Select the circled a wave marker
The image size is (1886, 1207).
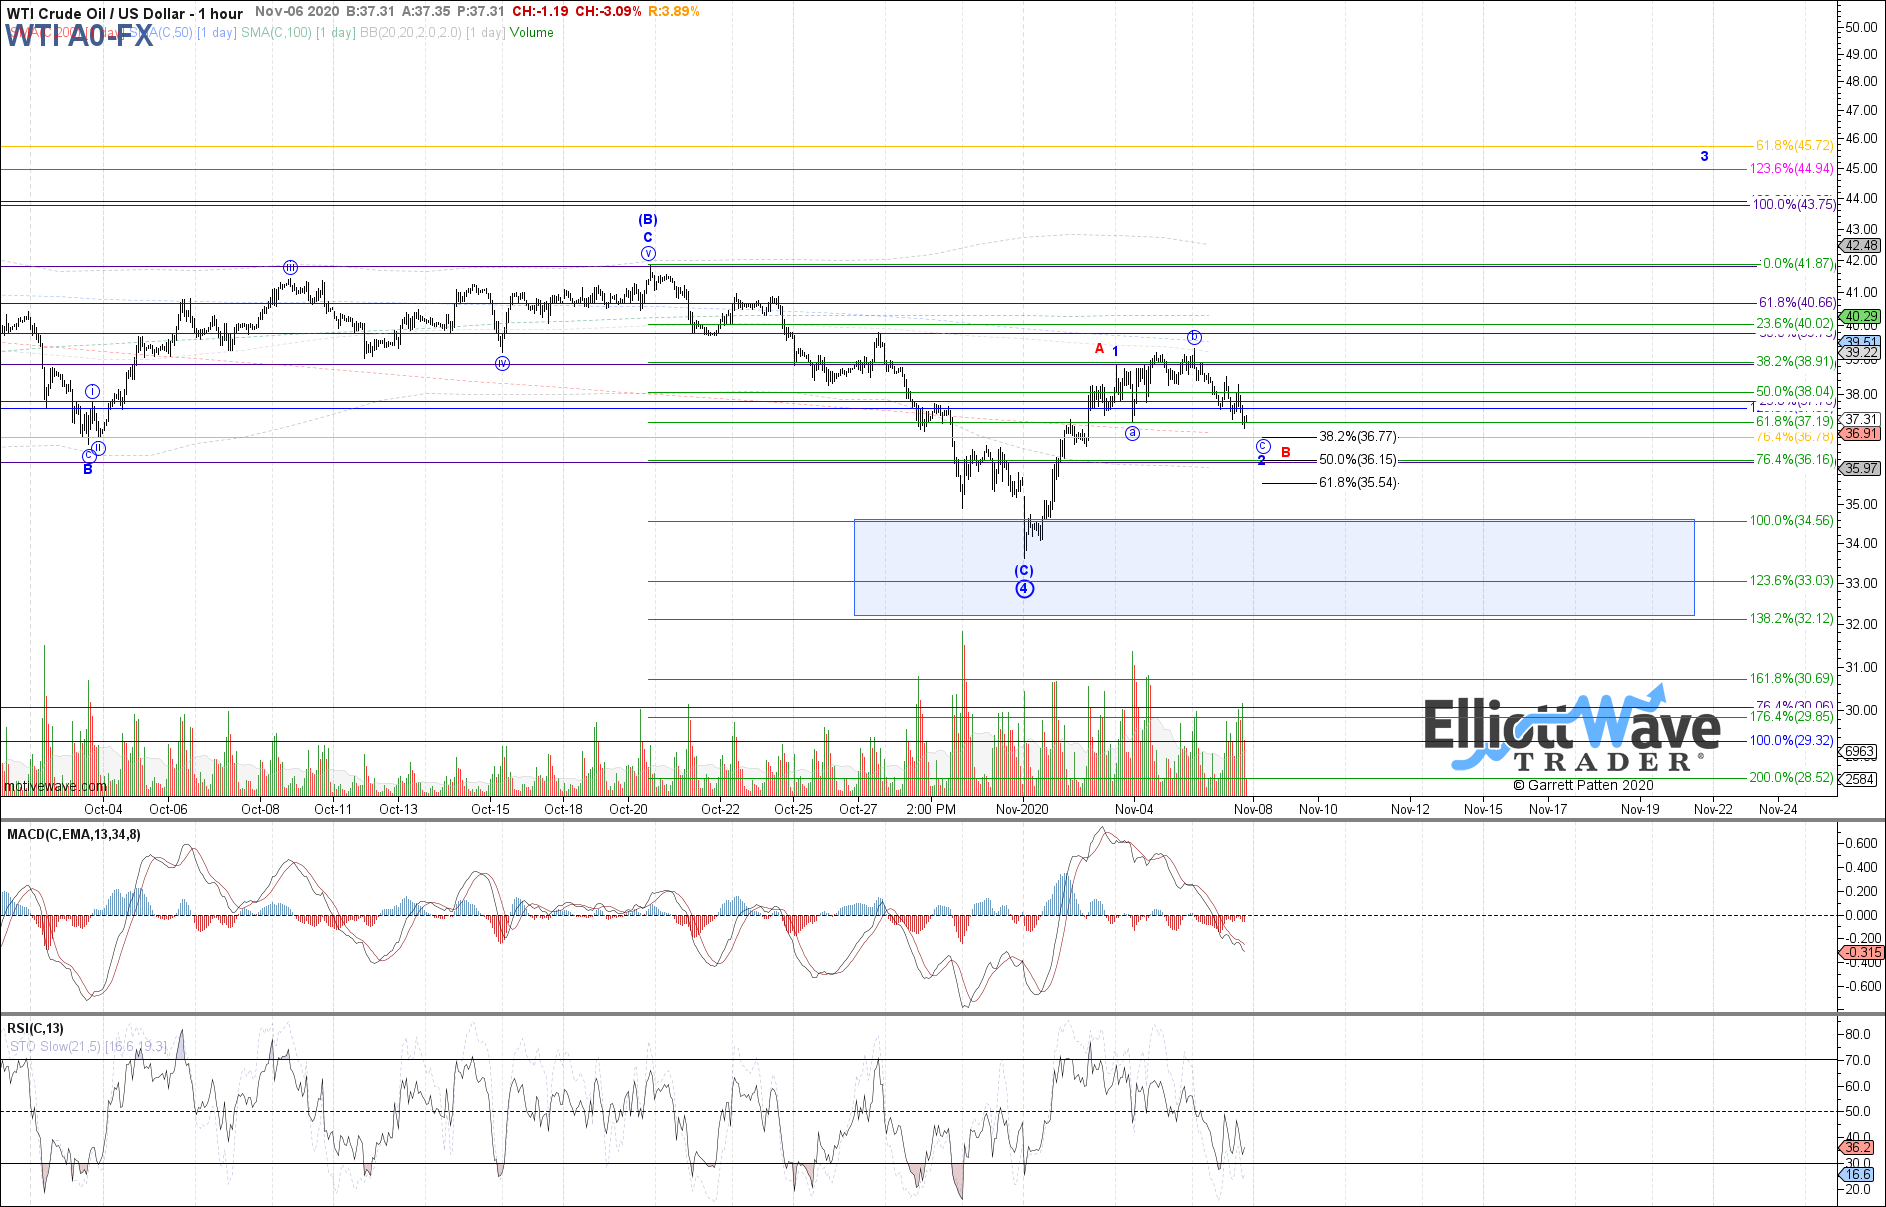click(x=1132, y=433)
